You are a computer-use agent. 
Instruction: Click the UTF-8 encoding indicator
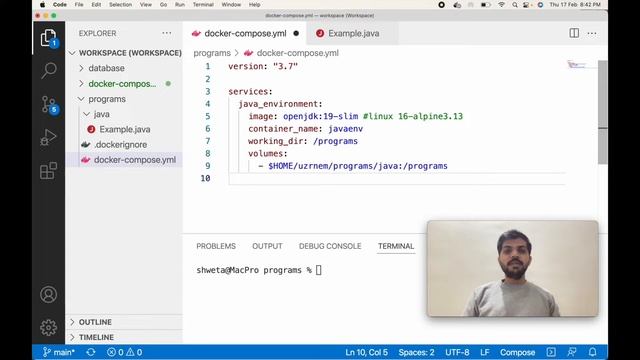pos(457,352)
